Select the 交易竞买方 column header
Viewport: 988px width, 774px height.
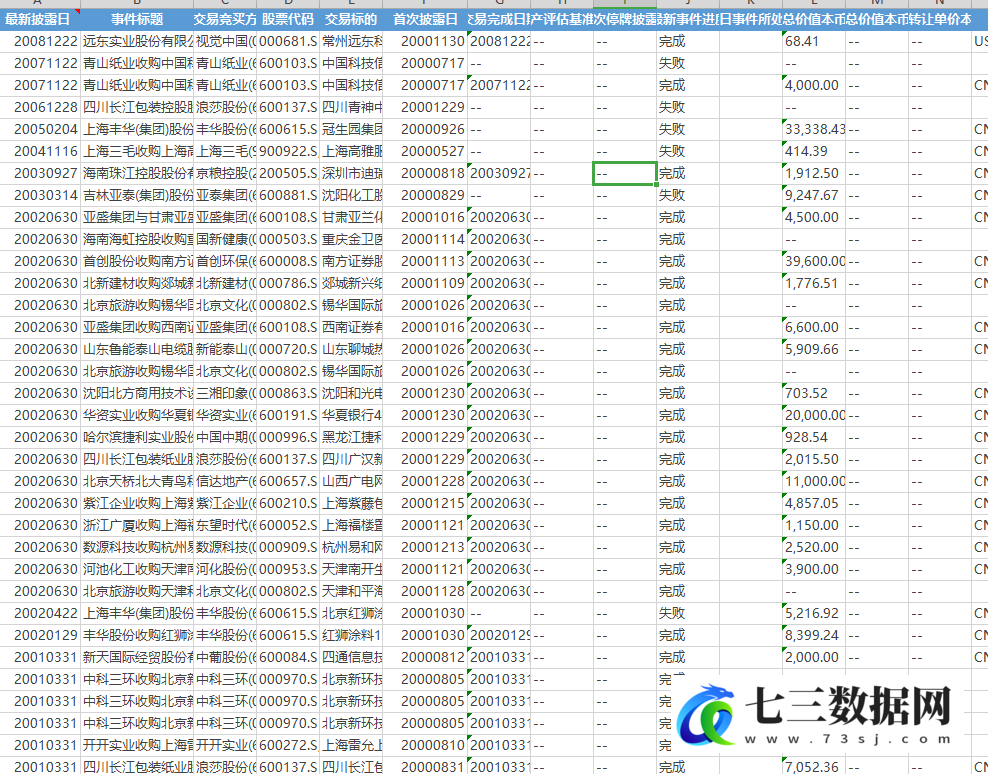[225, 20]
